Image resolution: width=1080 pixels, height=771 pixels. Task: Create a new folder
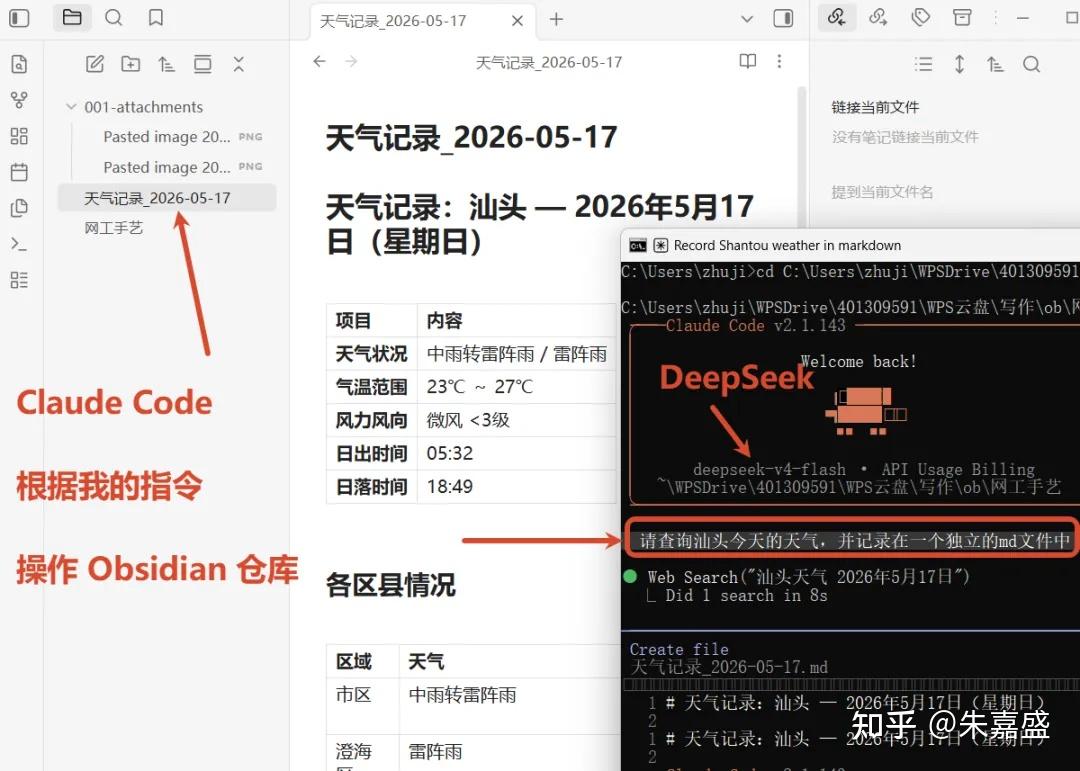click(130, 64)
